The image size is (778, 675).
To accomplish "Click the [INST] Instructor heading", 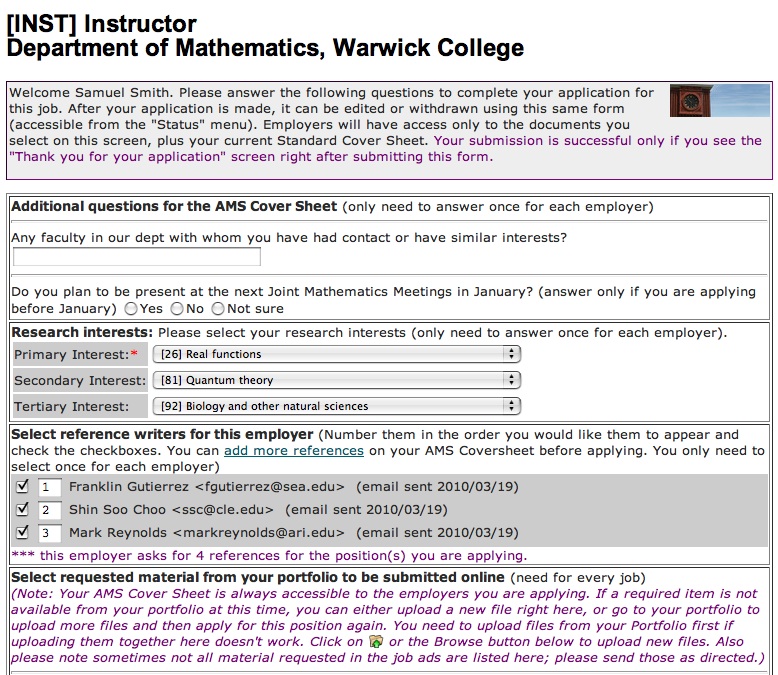I will pyautogui.click(x=102, y=24).
